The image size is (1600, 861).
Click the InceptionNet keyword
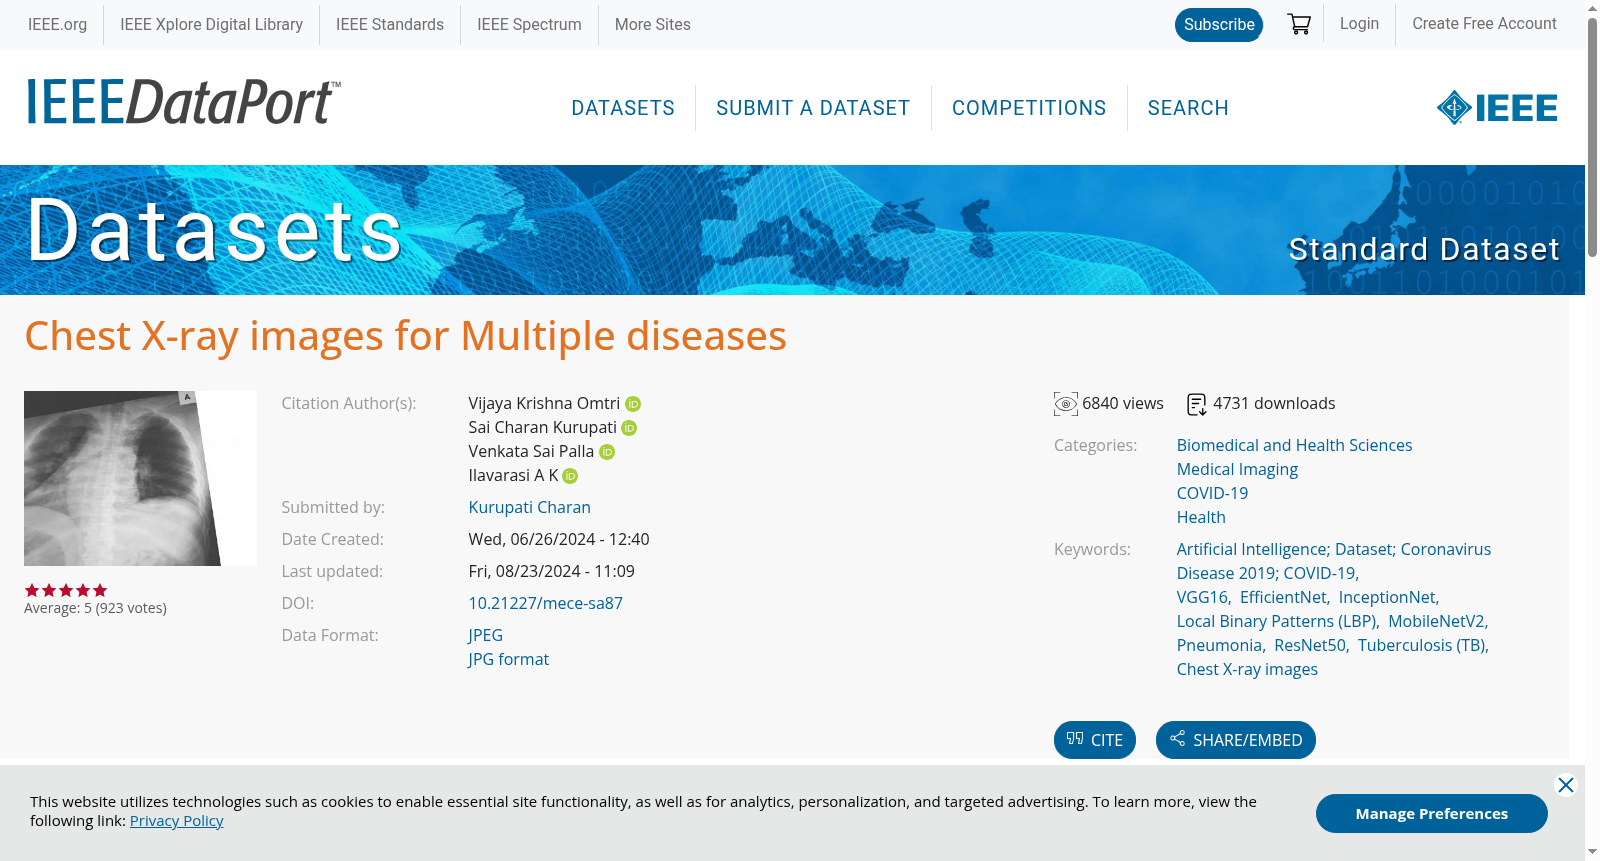click(x=1387, y=598)
